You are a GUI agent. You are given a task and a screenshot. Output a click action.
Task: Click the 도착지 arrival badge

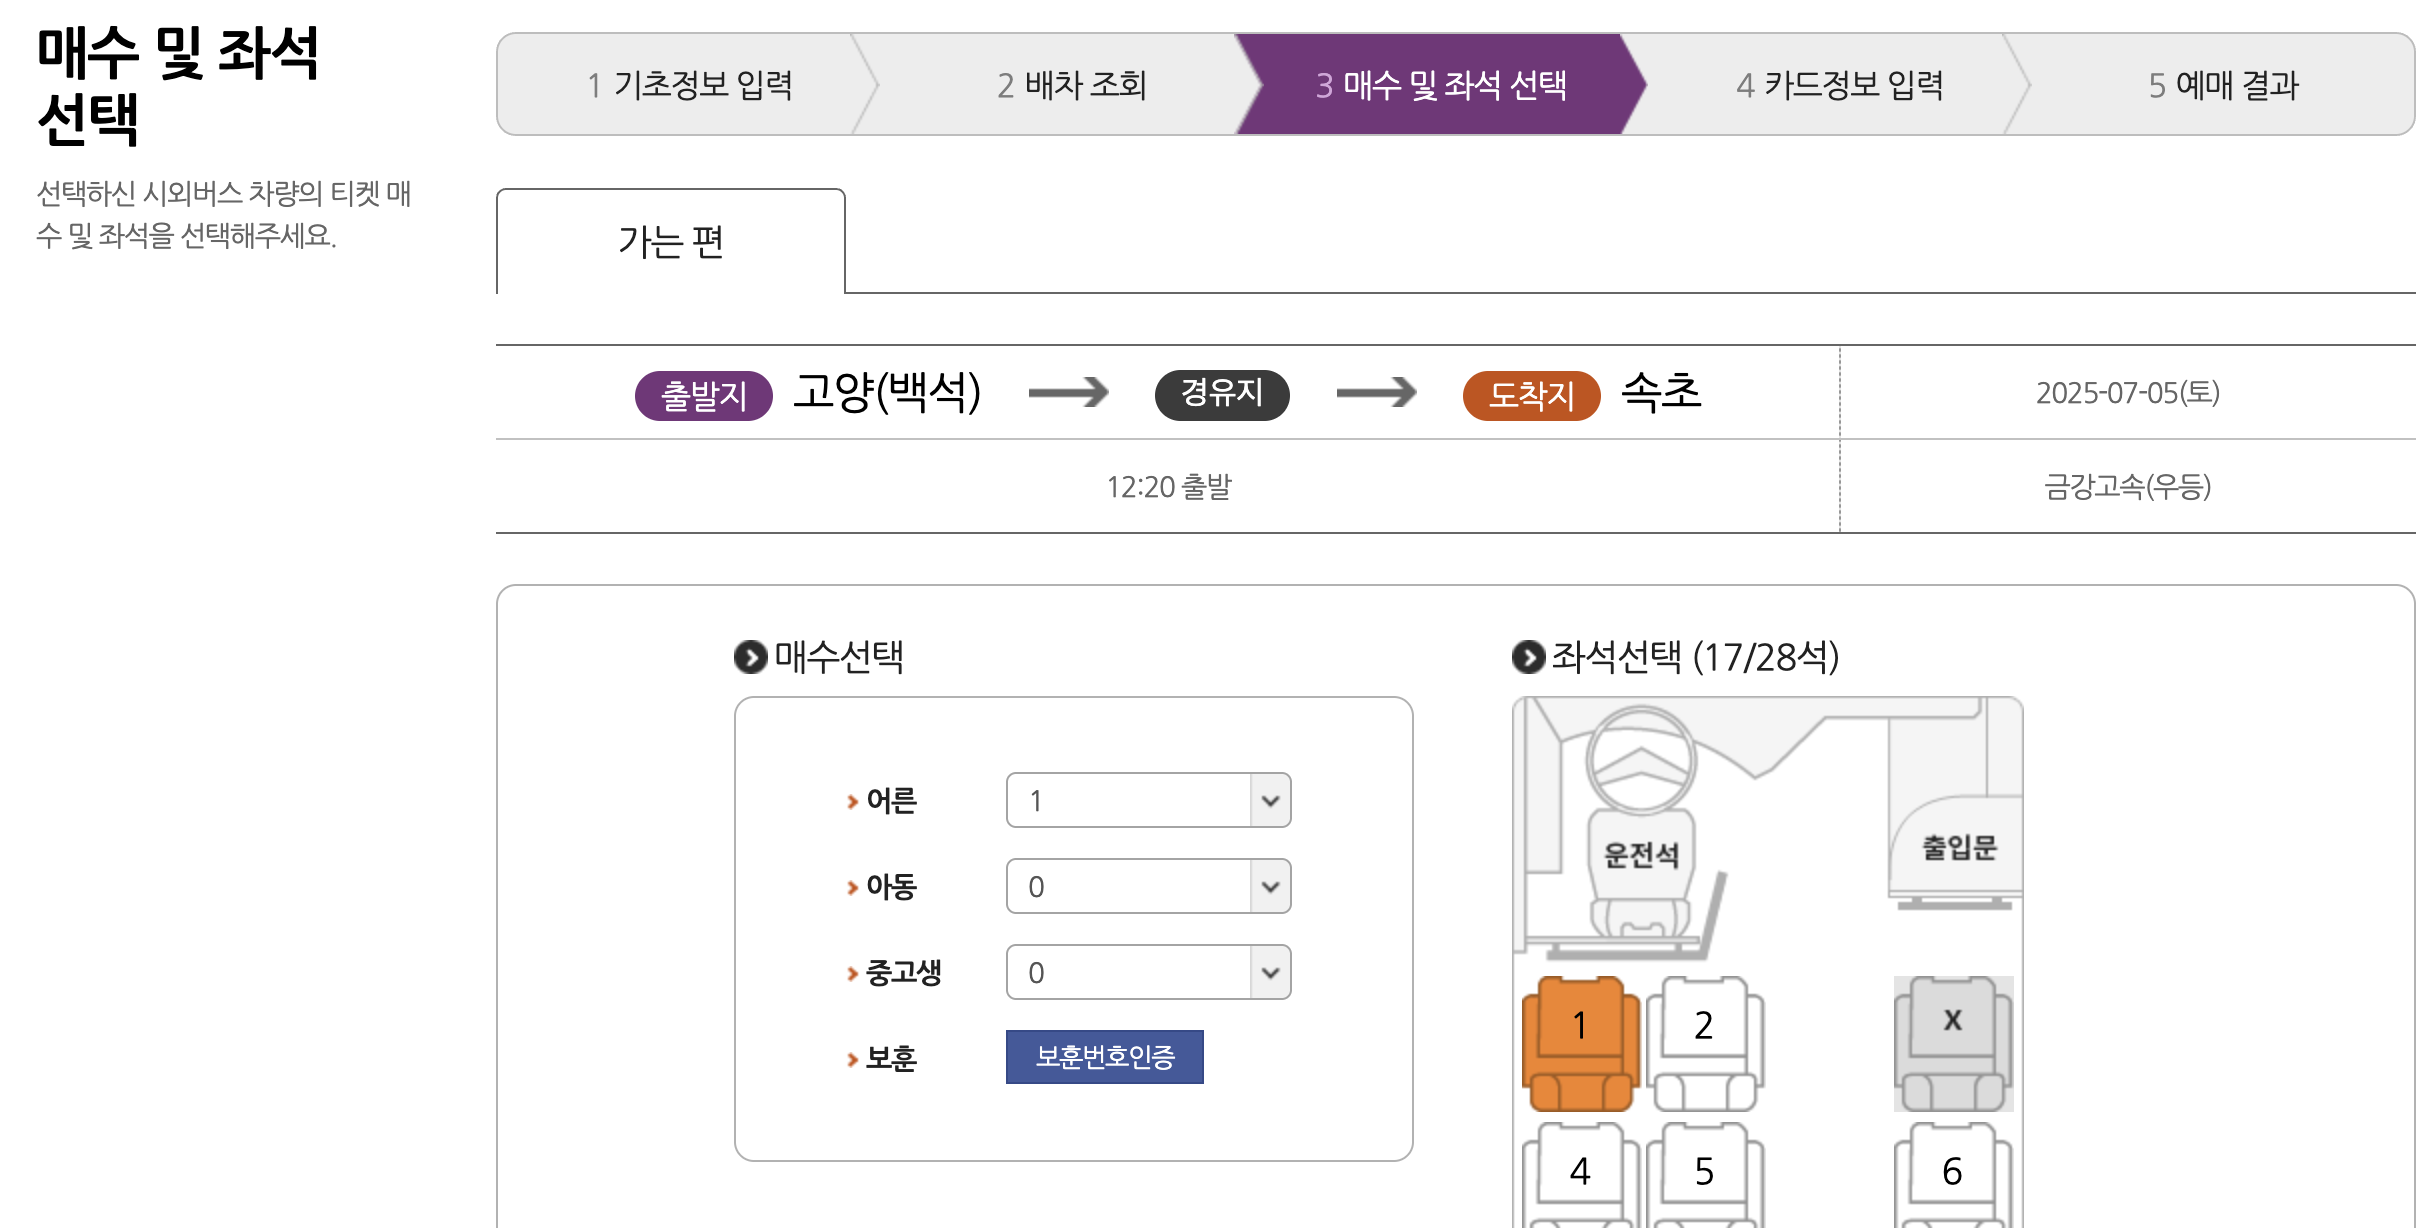[1531, 394]
